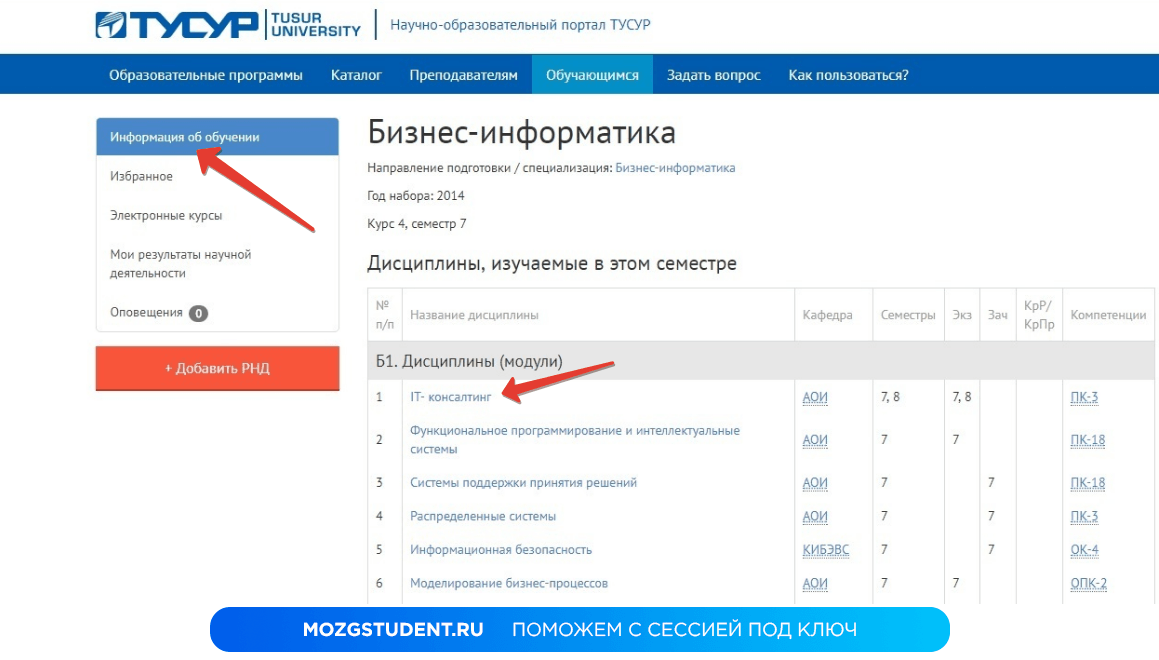This screenshot has width=1159, height=660.
Task: Open the Системы поддержки принятия решений discipline
Action: pyautogui.click(x=523, y=483)
